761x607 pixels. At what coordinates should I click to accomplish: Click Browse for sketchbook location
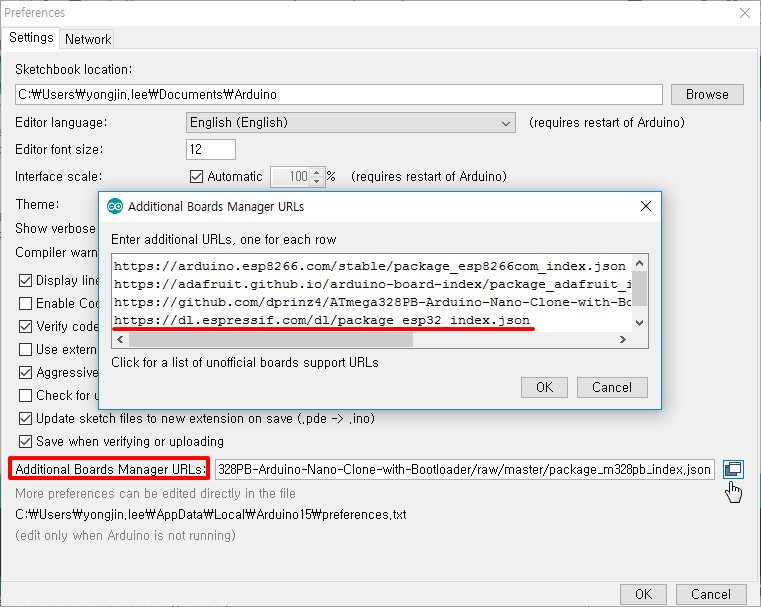pos(707,94)
